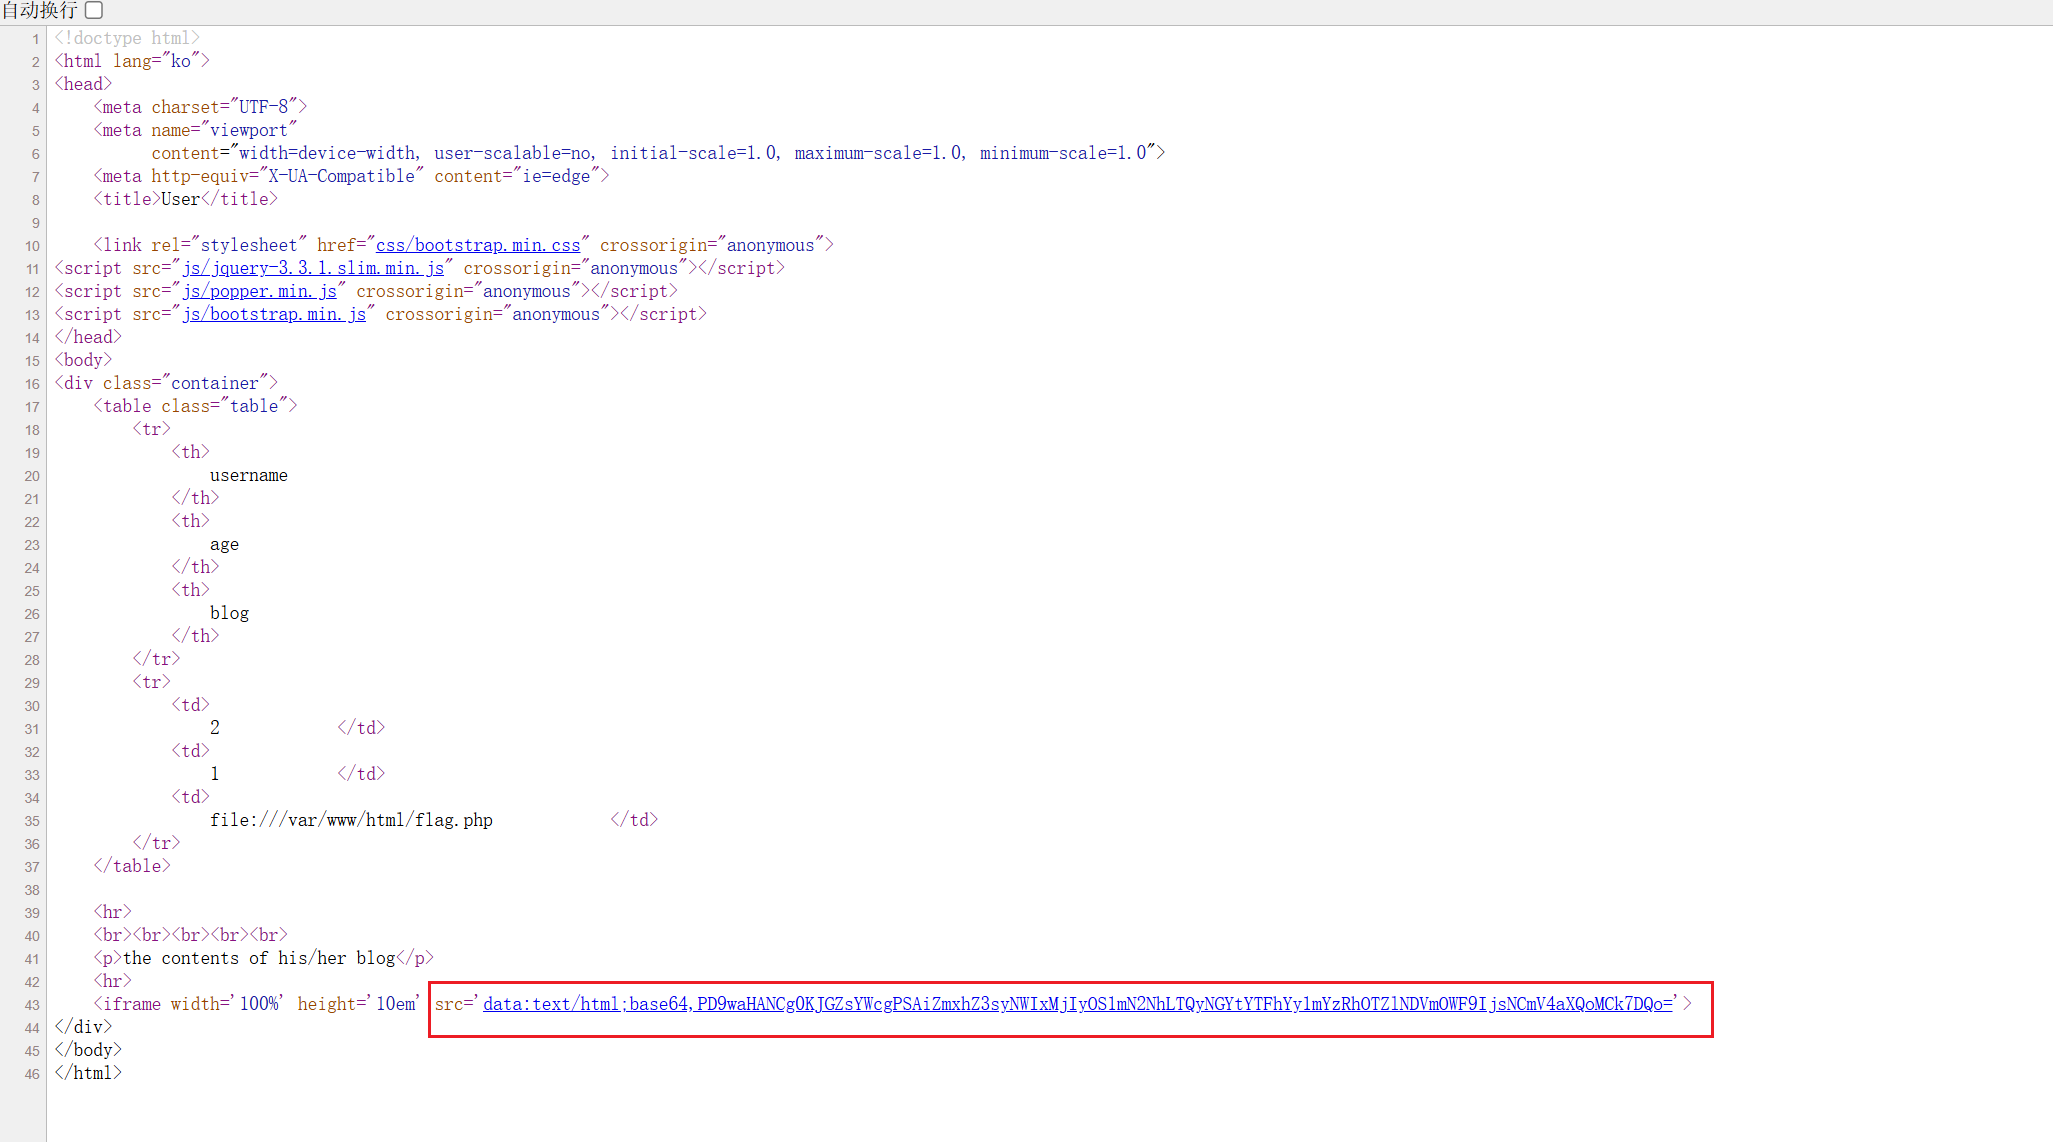Screen dimensions: 2053x1142
Task: Click the html lang="ko" tag
Action: [132, 61]
